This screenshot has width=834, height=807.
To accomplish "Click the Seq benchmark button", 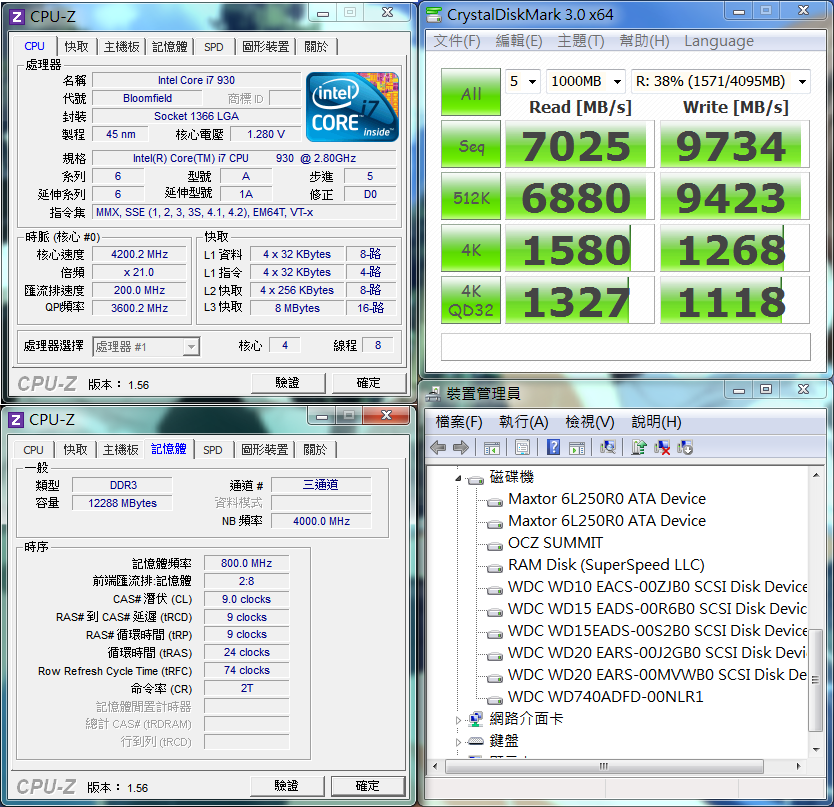I will pos(471,144).
